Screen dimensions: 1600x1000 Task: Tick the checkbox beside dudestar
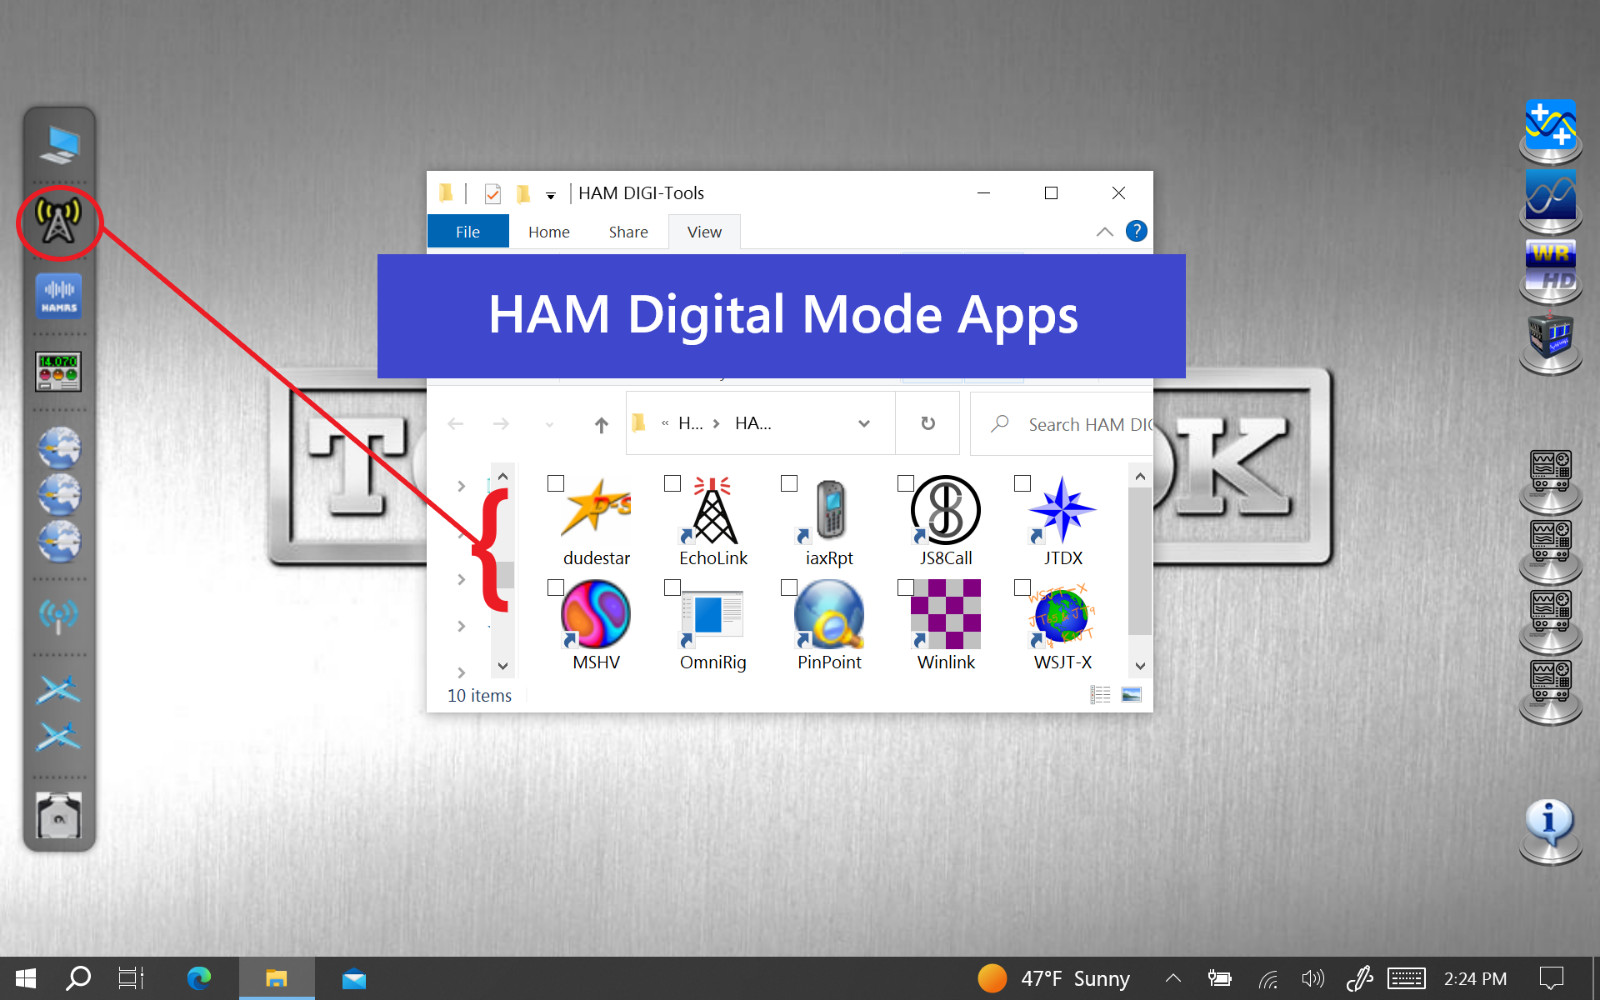556,484
